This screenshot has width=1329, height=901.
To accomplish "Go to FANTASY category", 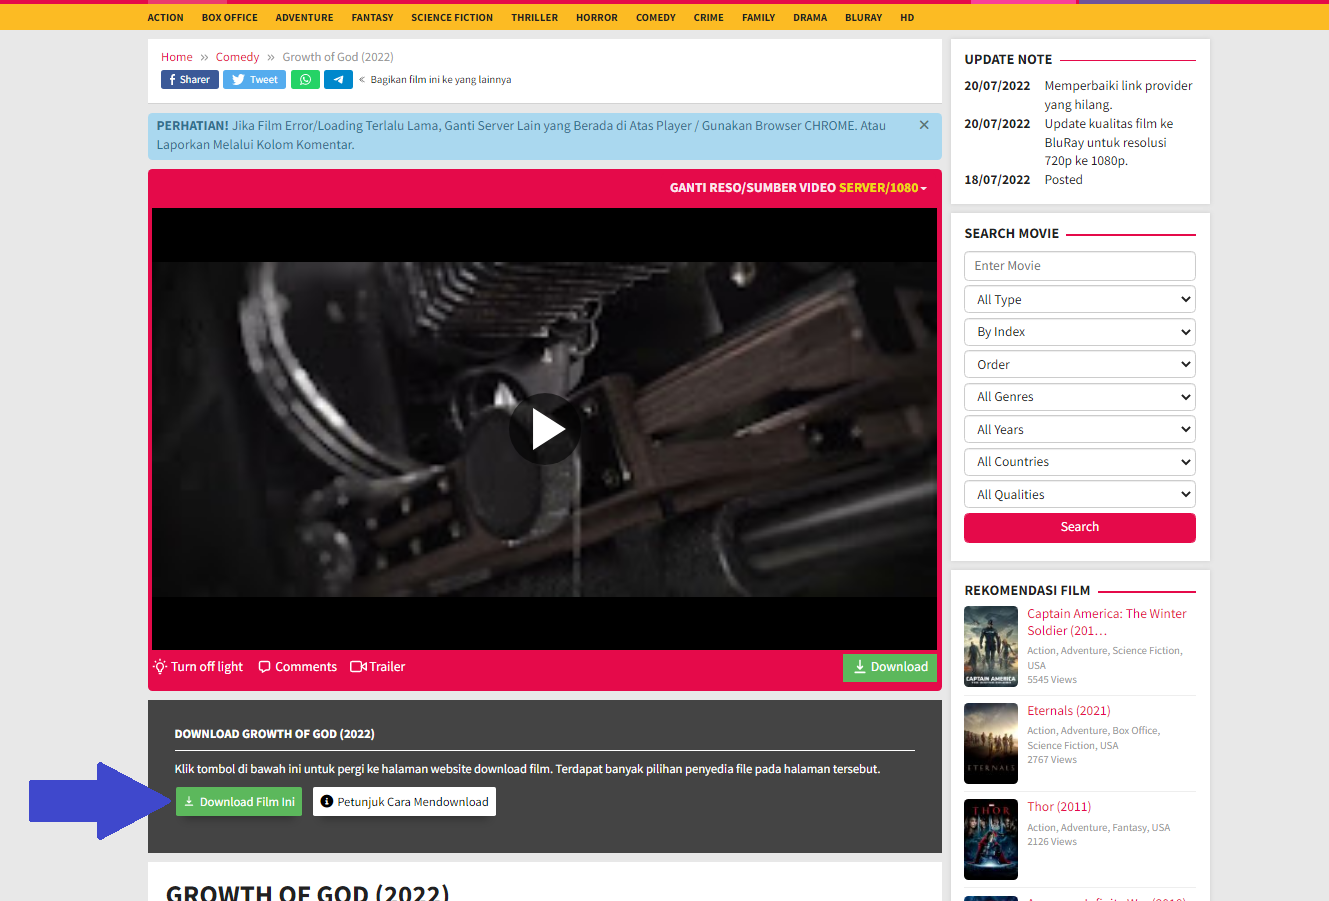I will [373, 18].
